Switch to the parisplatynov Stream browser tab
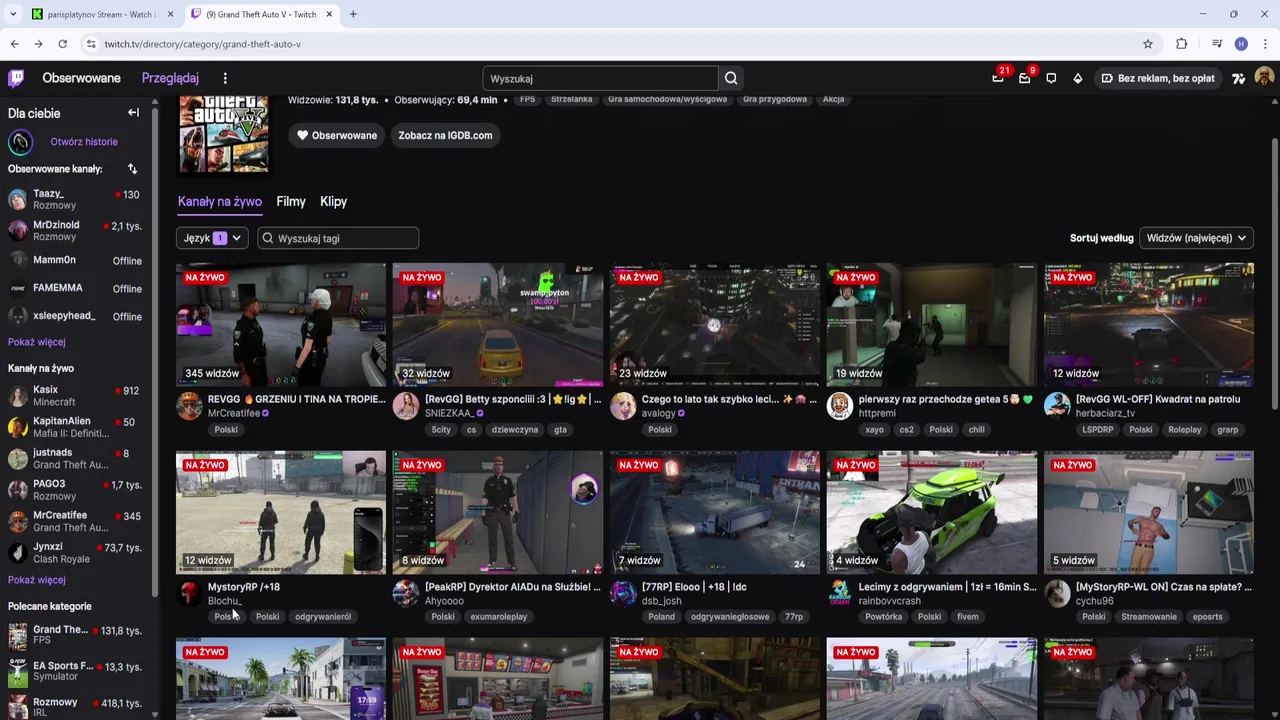Viewport: 1280px width, 720px height. [x=102, y=14]
